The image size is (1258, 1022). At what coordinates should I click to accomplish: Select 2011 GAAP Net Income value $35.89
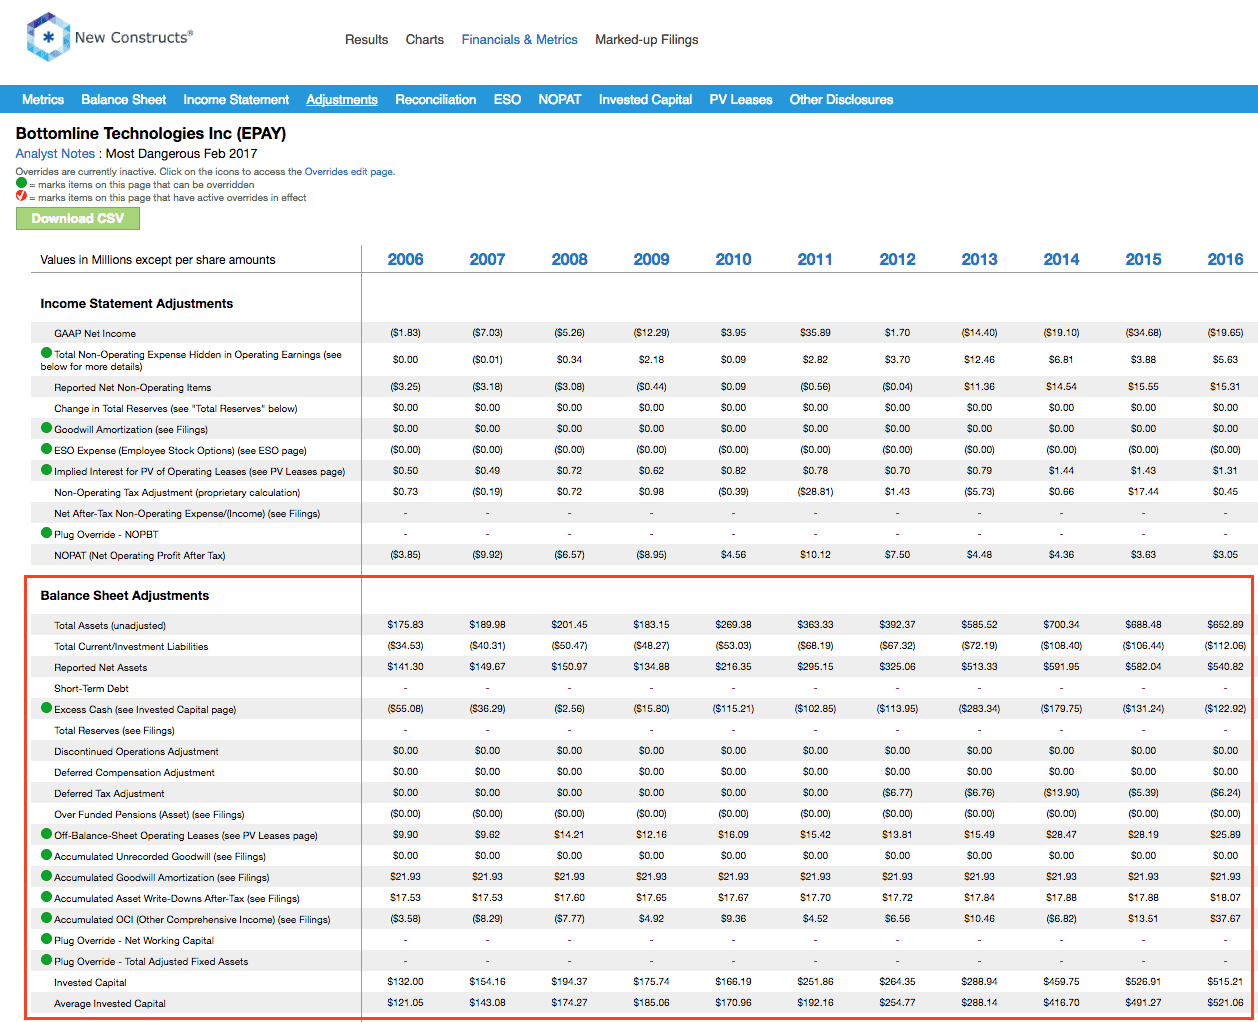(816, 333)
